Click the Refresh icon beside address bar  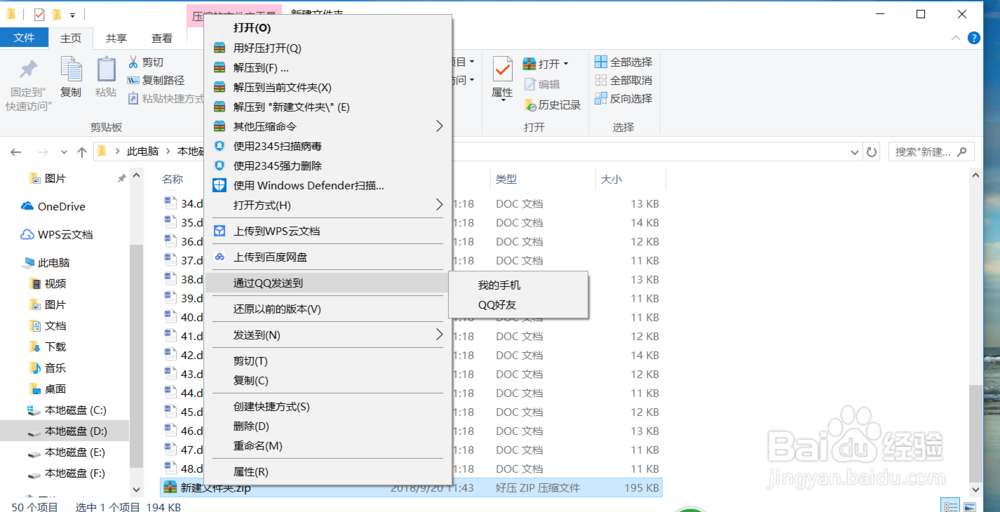[871, 152]
